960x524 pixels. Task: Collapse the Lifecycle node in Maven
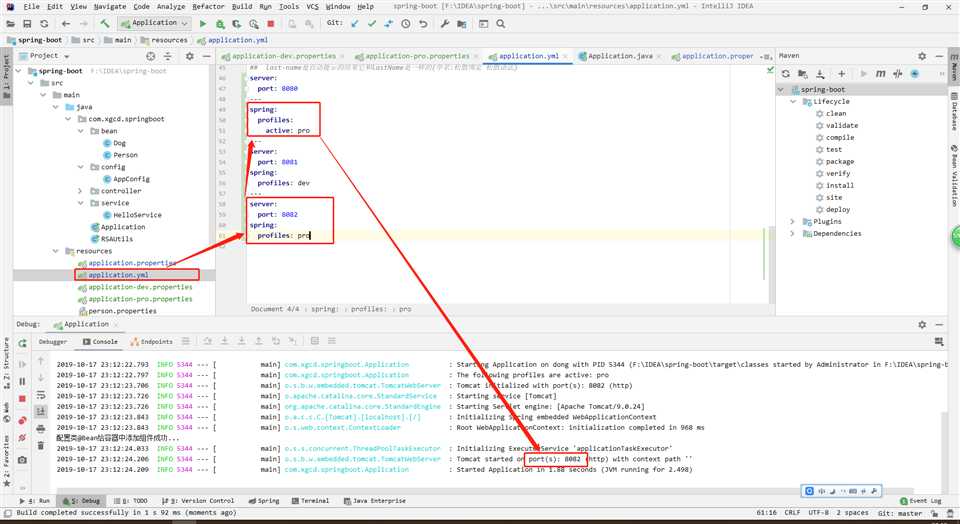tap(793, 102)
